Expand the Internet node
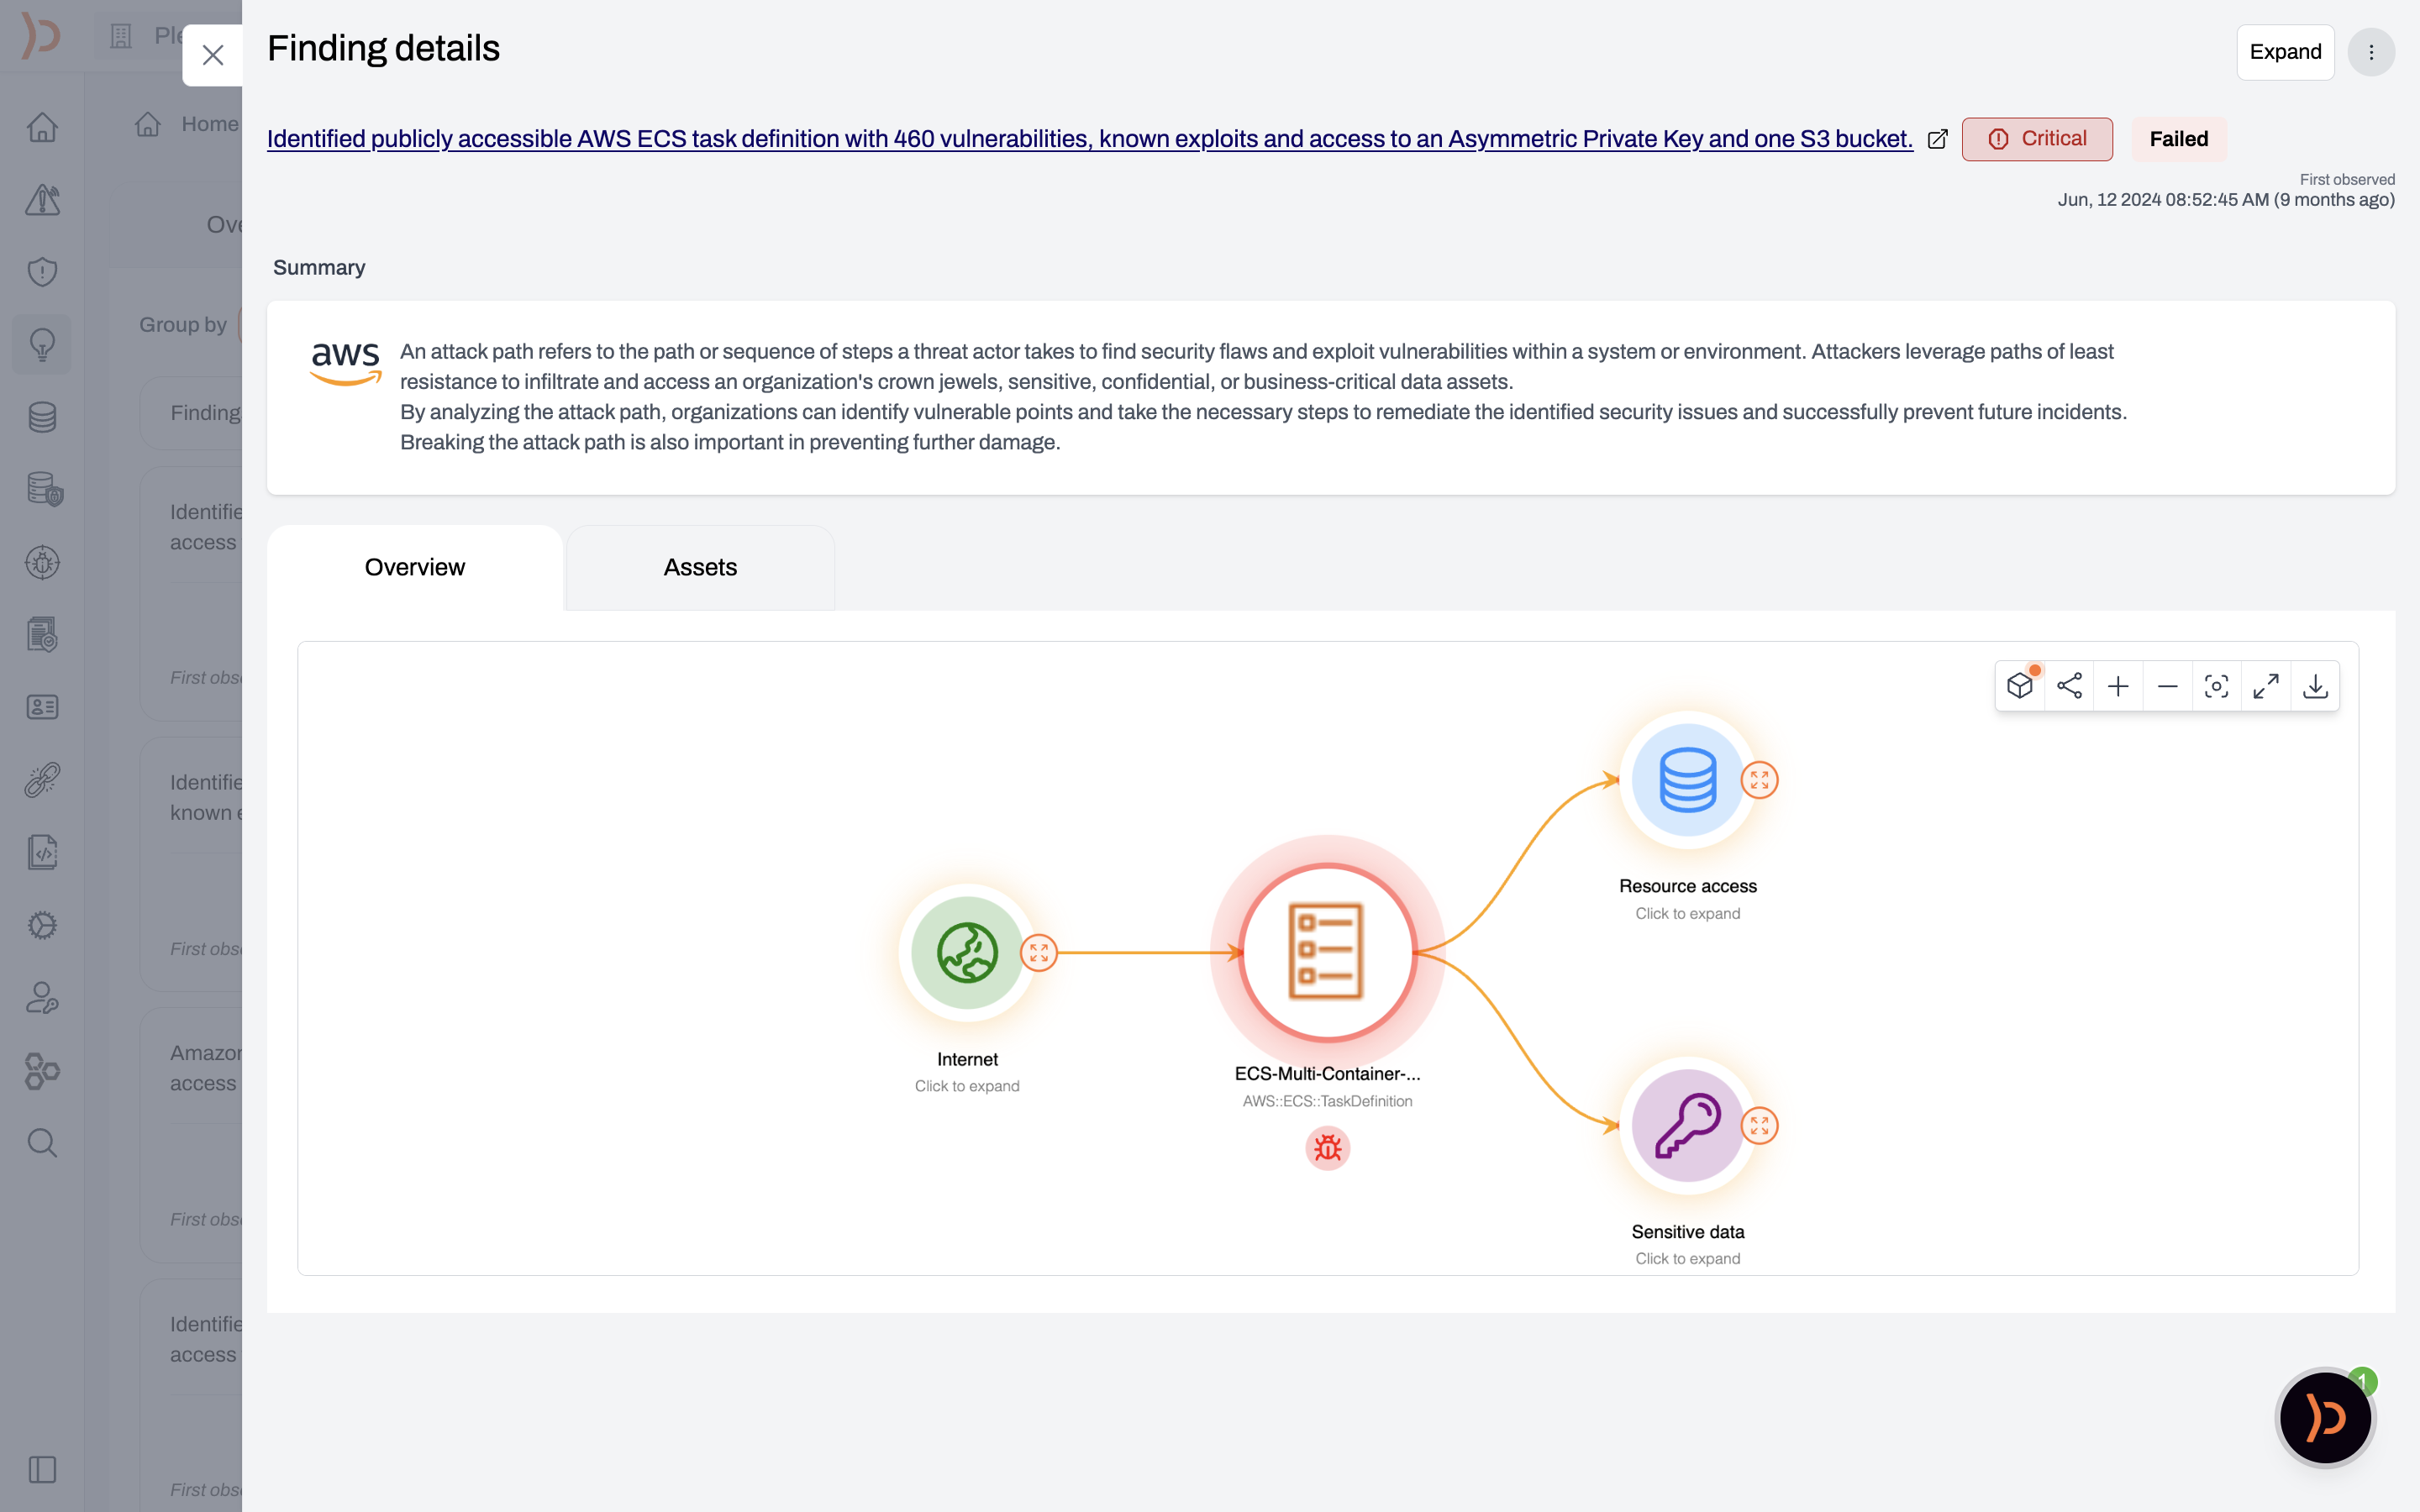 (1039, 953)
